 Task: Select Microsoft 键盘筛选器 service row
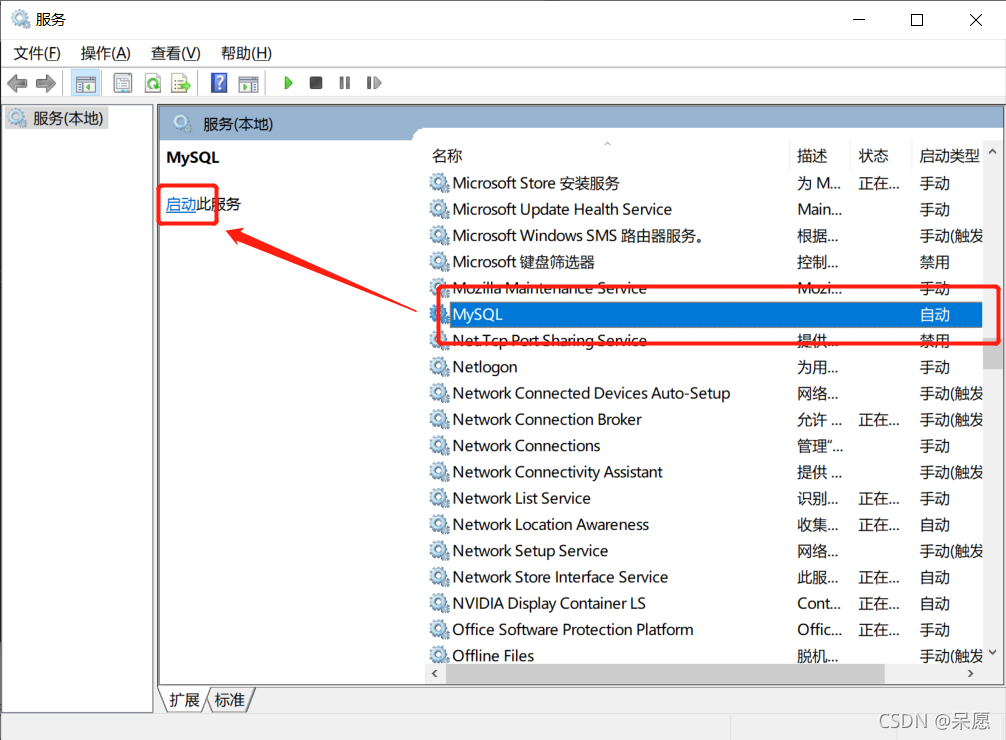click(706, 262)
